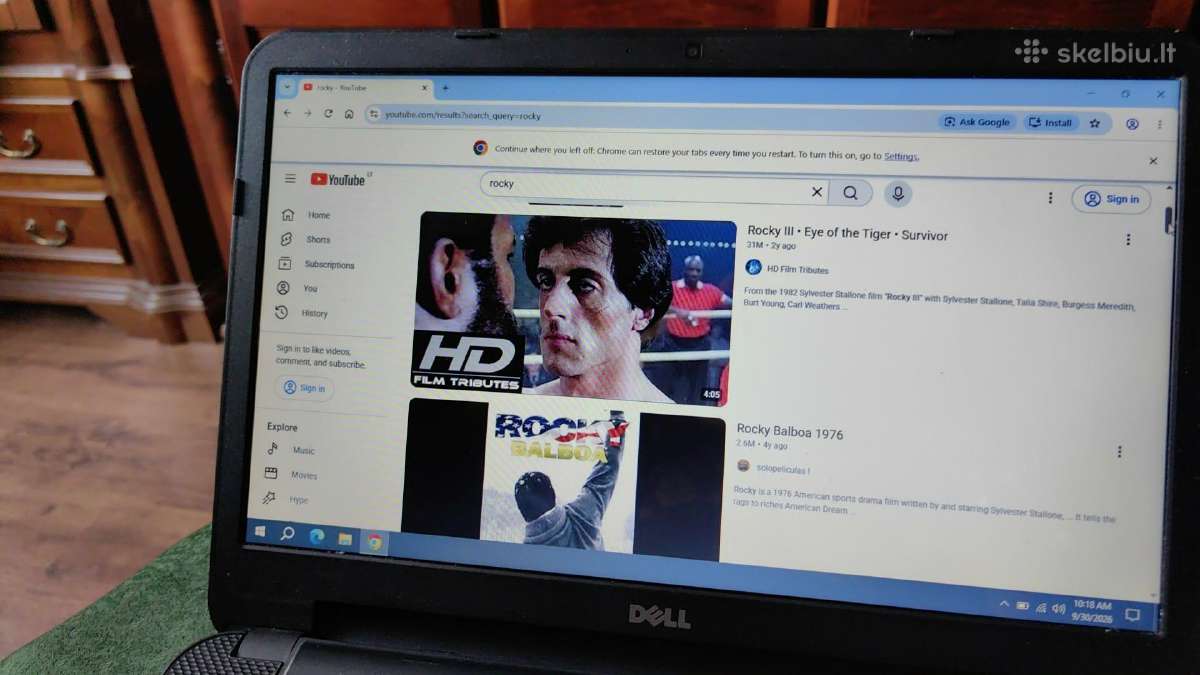Open Music under Explore
This screenshot has width=1200, height=675.
point(292,450)
